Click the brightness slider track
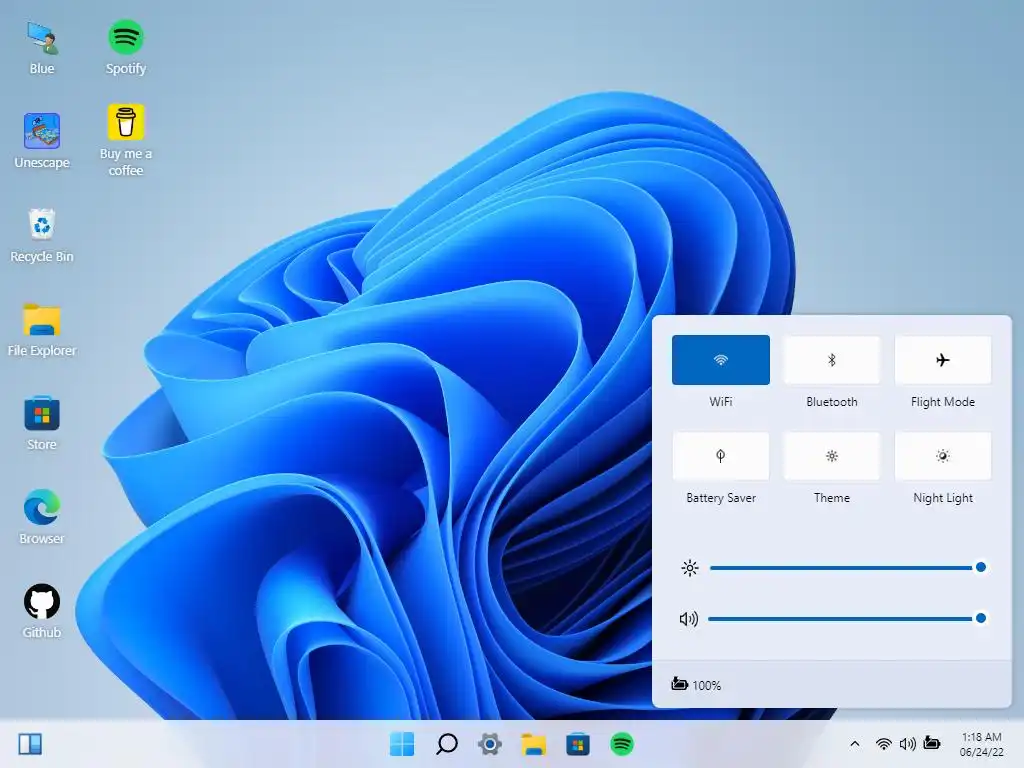The image size is (1024, 768). (848, 568)
